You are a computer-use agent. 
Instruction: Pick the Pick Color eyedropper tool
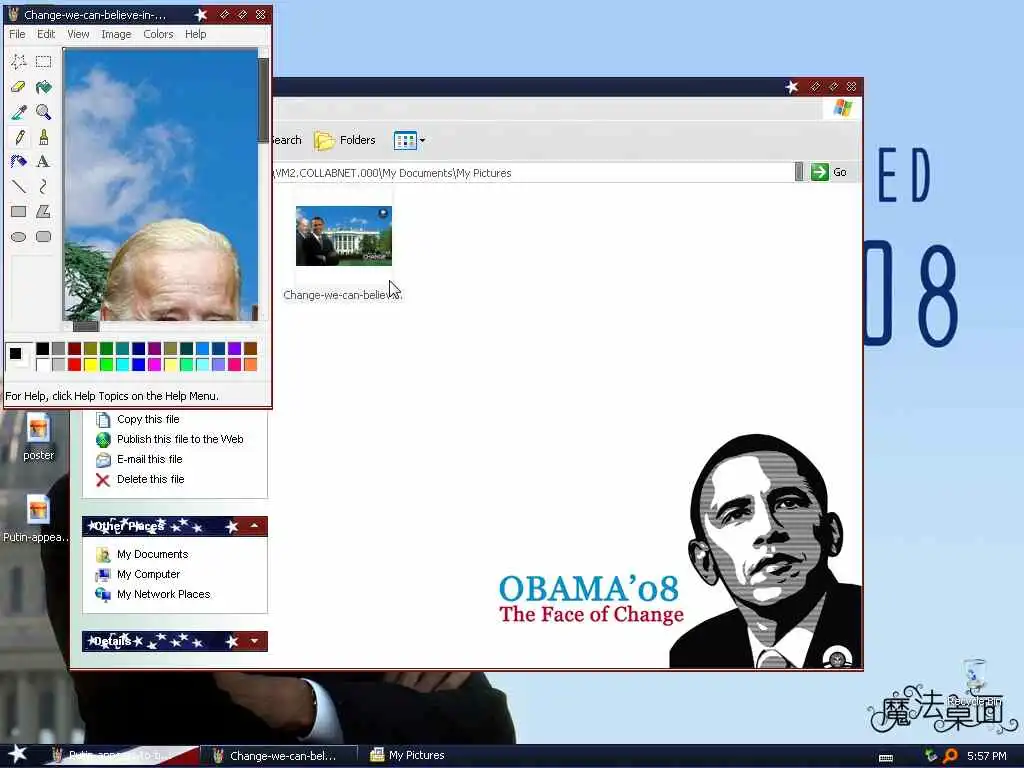click(18, 112)
